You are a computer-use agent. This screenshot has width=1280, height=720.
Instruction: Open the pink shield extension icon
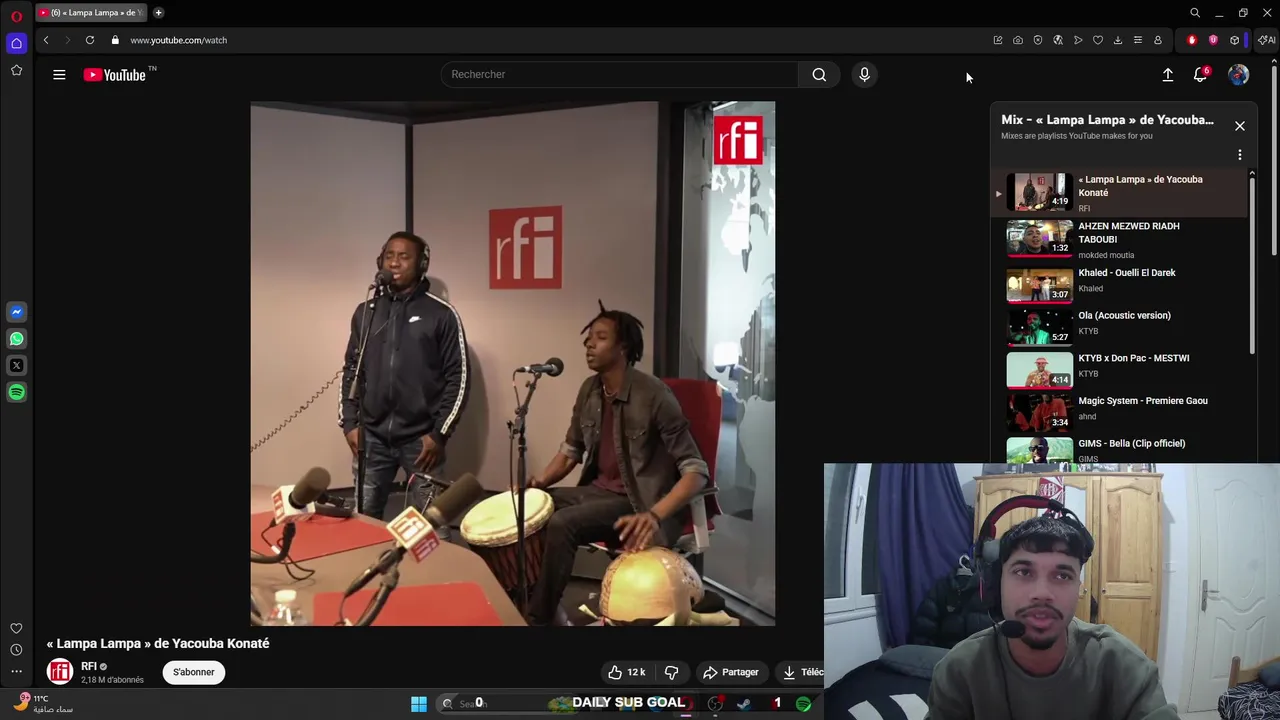pos(1213,40)
